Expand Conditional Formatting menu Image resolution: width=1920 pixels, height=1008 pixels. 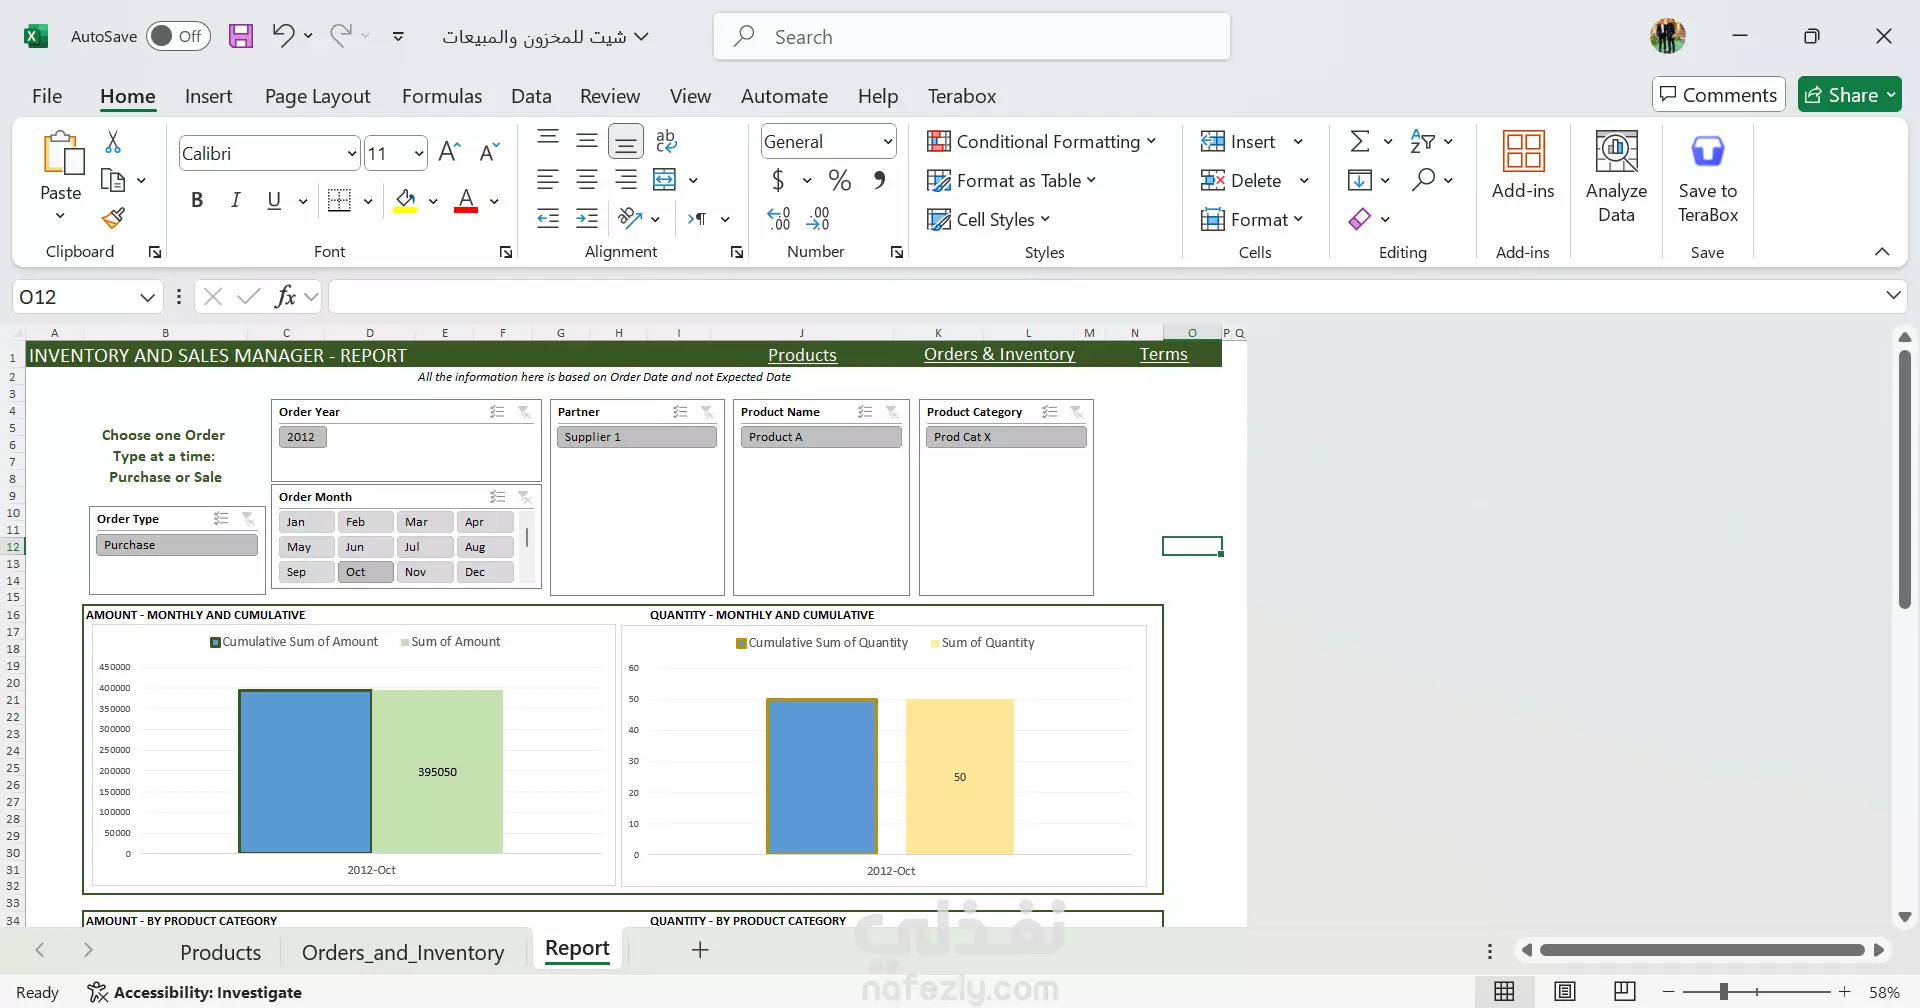1041,141
